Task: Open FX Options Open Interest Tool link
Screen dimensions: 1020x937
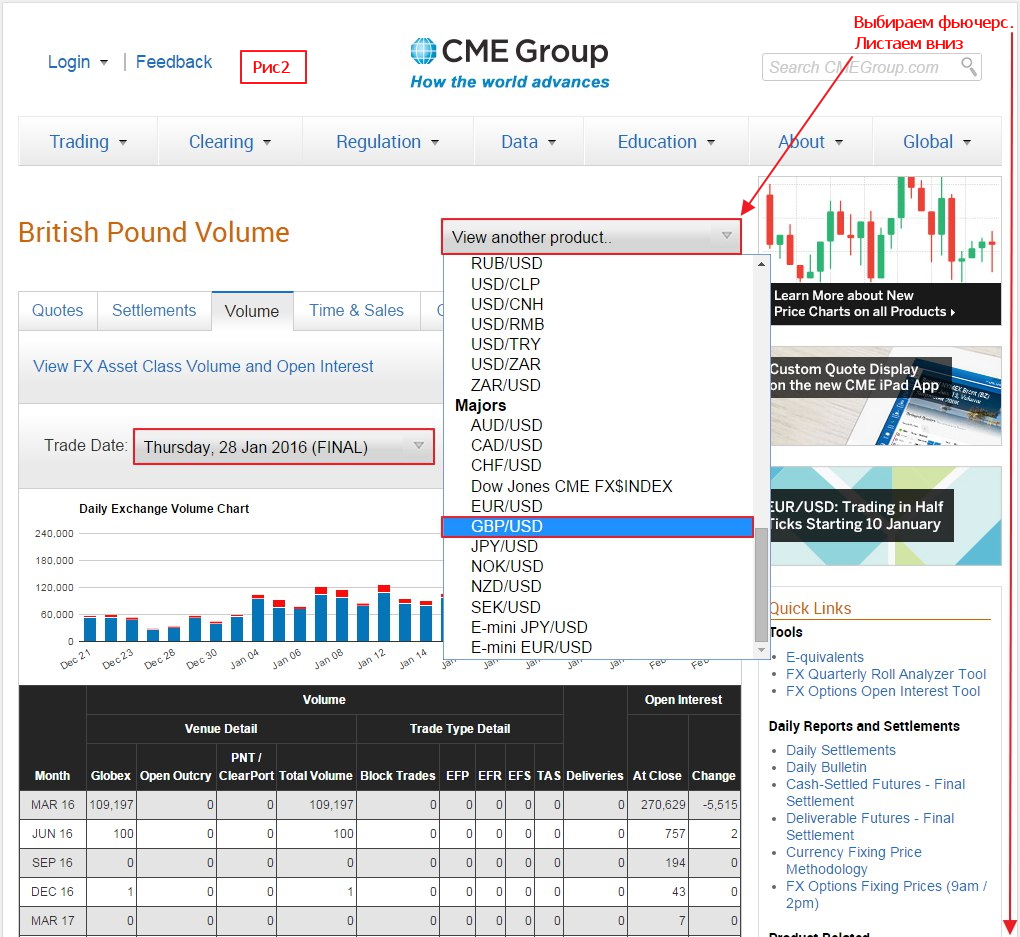Action: tap(883, 691)
